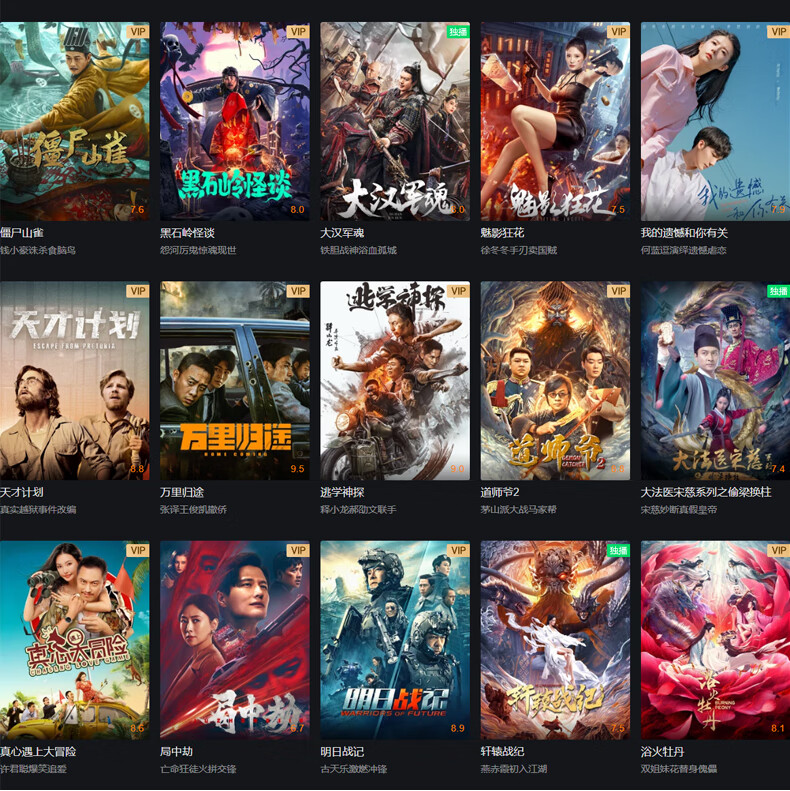Screen dimensions: 790x791
Task: Open the 浴火牡丹 title link
Action: coord(662,752)
